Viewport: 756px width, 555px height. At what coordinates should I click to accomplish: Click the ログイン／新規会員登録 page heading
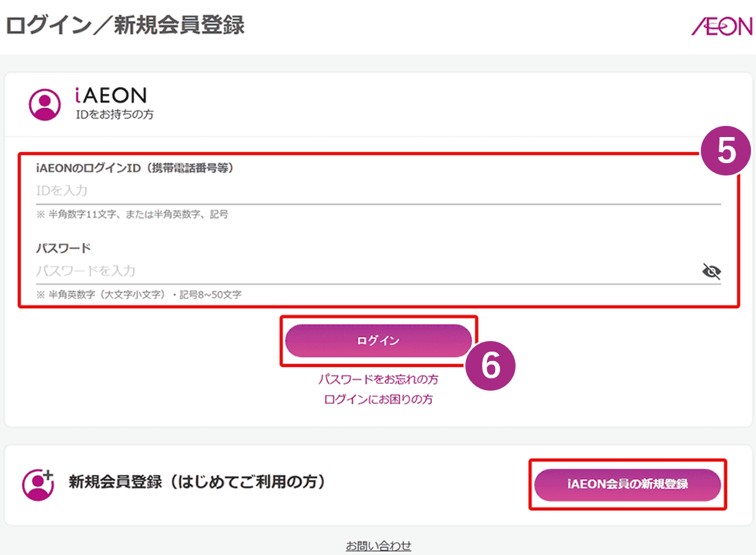tap(125, 25)
